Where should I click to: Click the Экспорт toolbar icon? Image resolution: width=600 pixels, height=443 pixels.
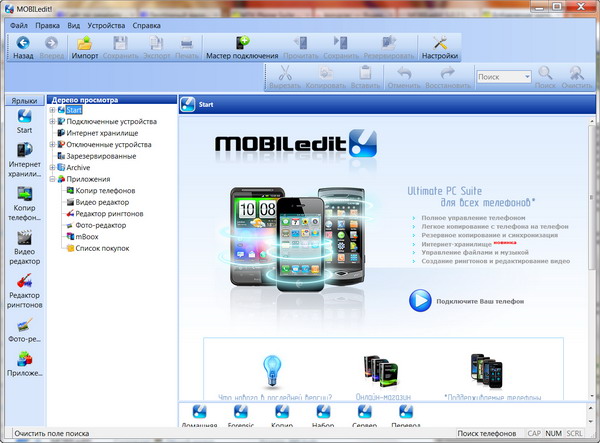pos(156,43)
